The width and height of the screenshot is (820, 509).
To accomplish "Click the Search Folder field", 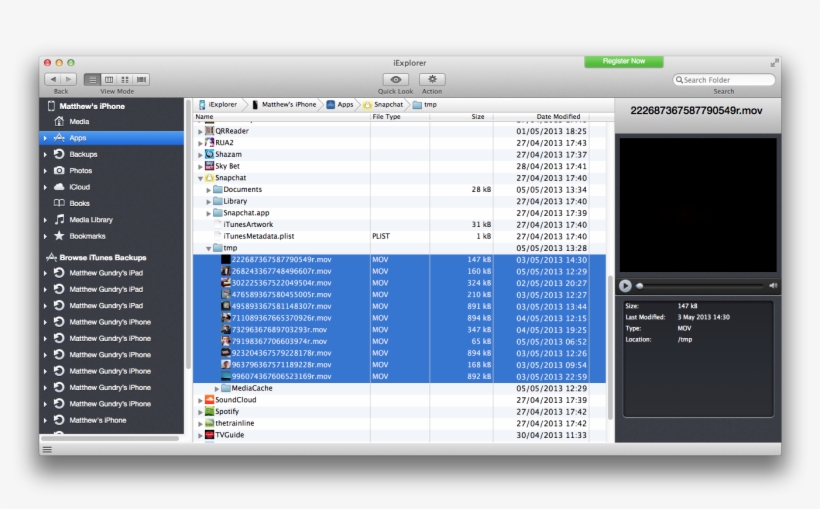I will 726,80.
